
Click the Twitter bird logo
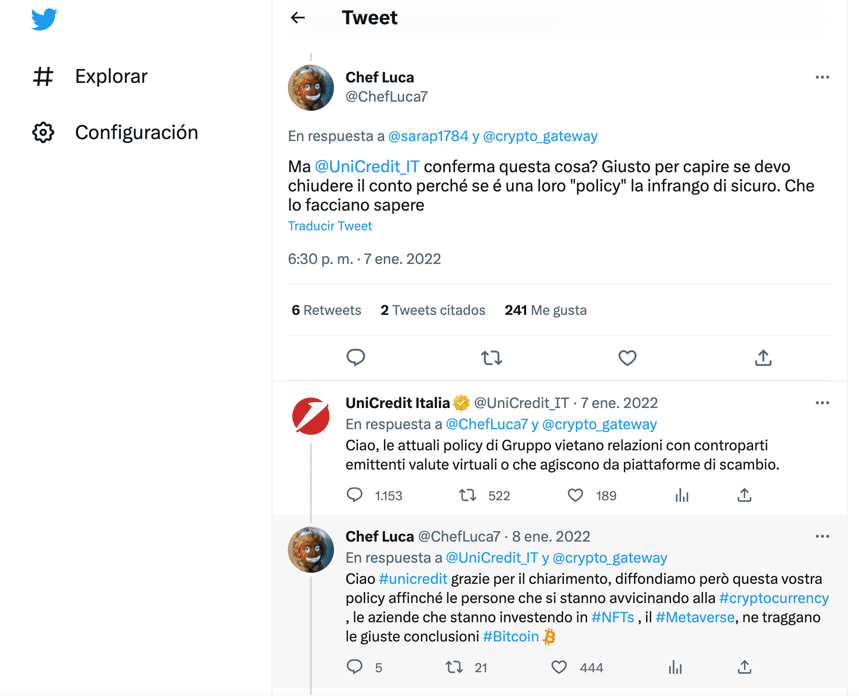44,19
